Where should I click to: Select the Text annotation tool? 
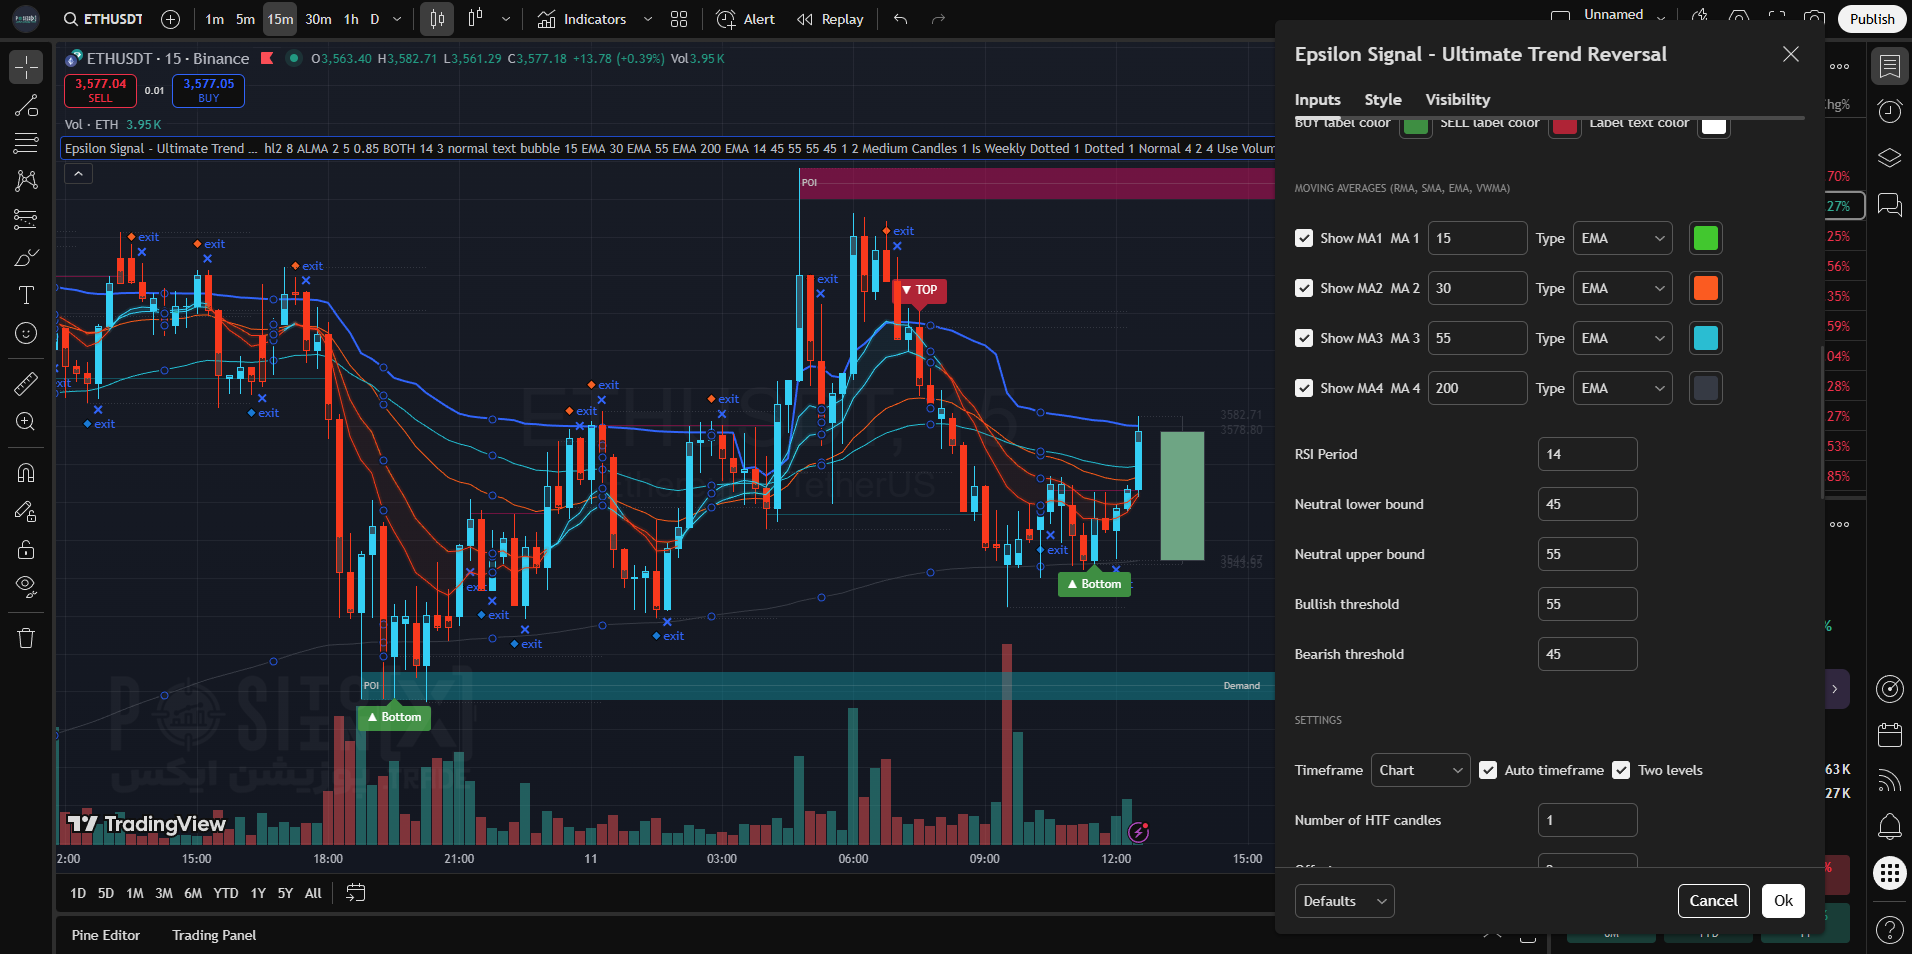click(x=26, y=295)
